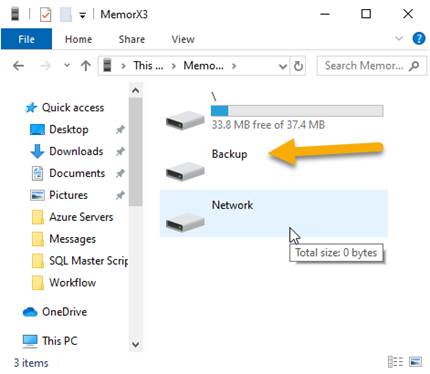Screen dimensions: 430x374
Task: Go up one folder level arrow
Action: coord(86,66)
